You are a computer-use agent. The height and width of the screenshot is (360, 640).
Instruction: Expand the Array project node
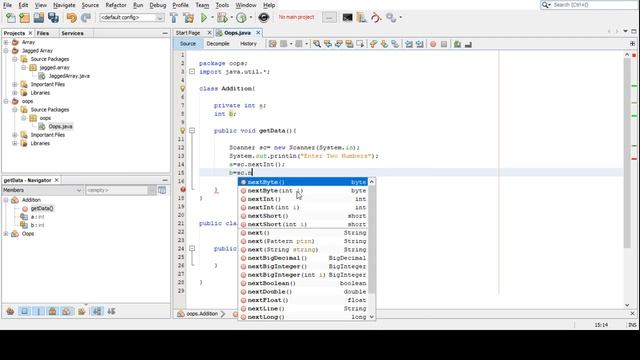(6, 42)
